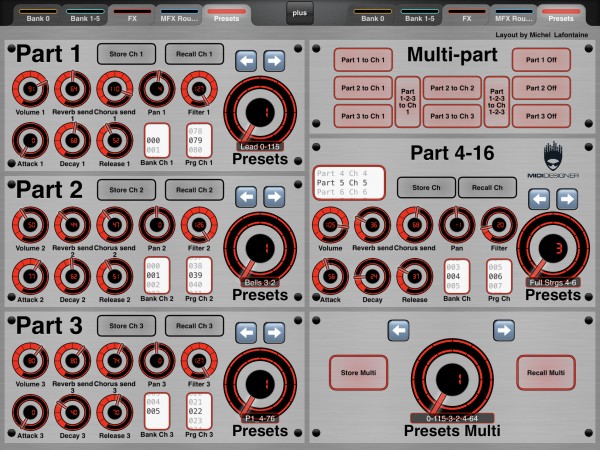This screenshot has width=600, height=450.
Task: Click Part 3 previous preset arrow
Action: 246,333
